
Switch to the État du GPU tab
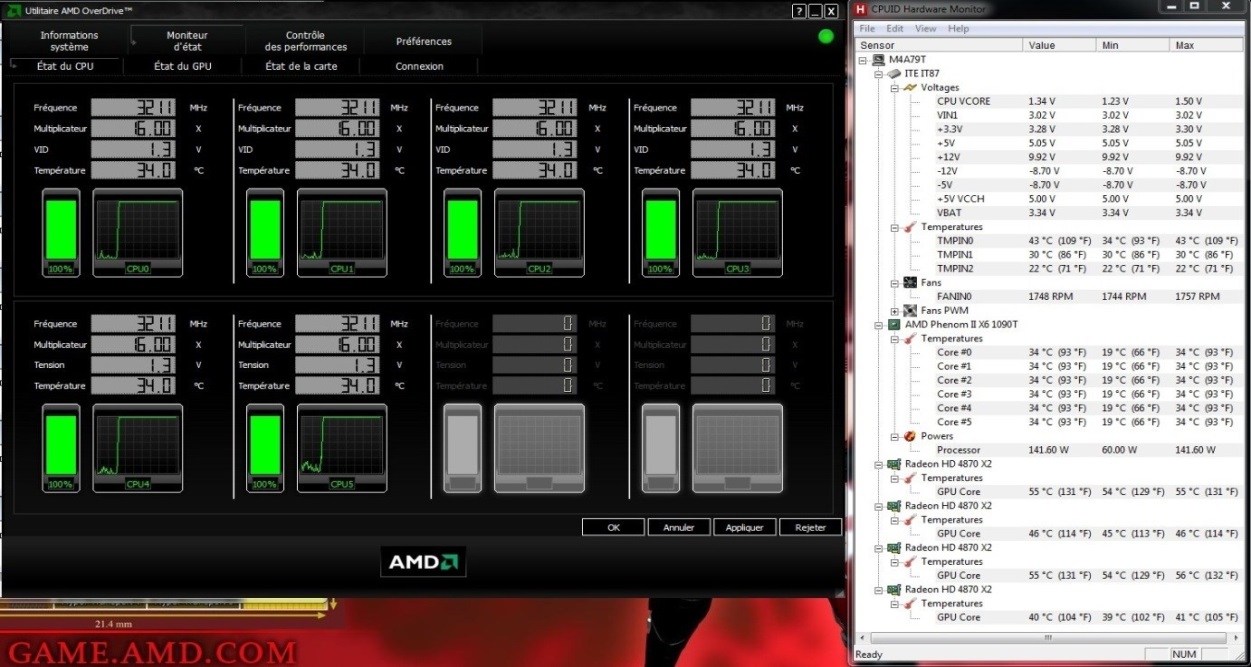point(183,66)
